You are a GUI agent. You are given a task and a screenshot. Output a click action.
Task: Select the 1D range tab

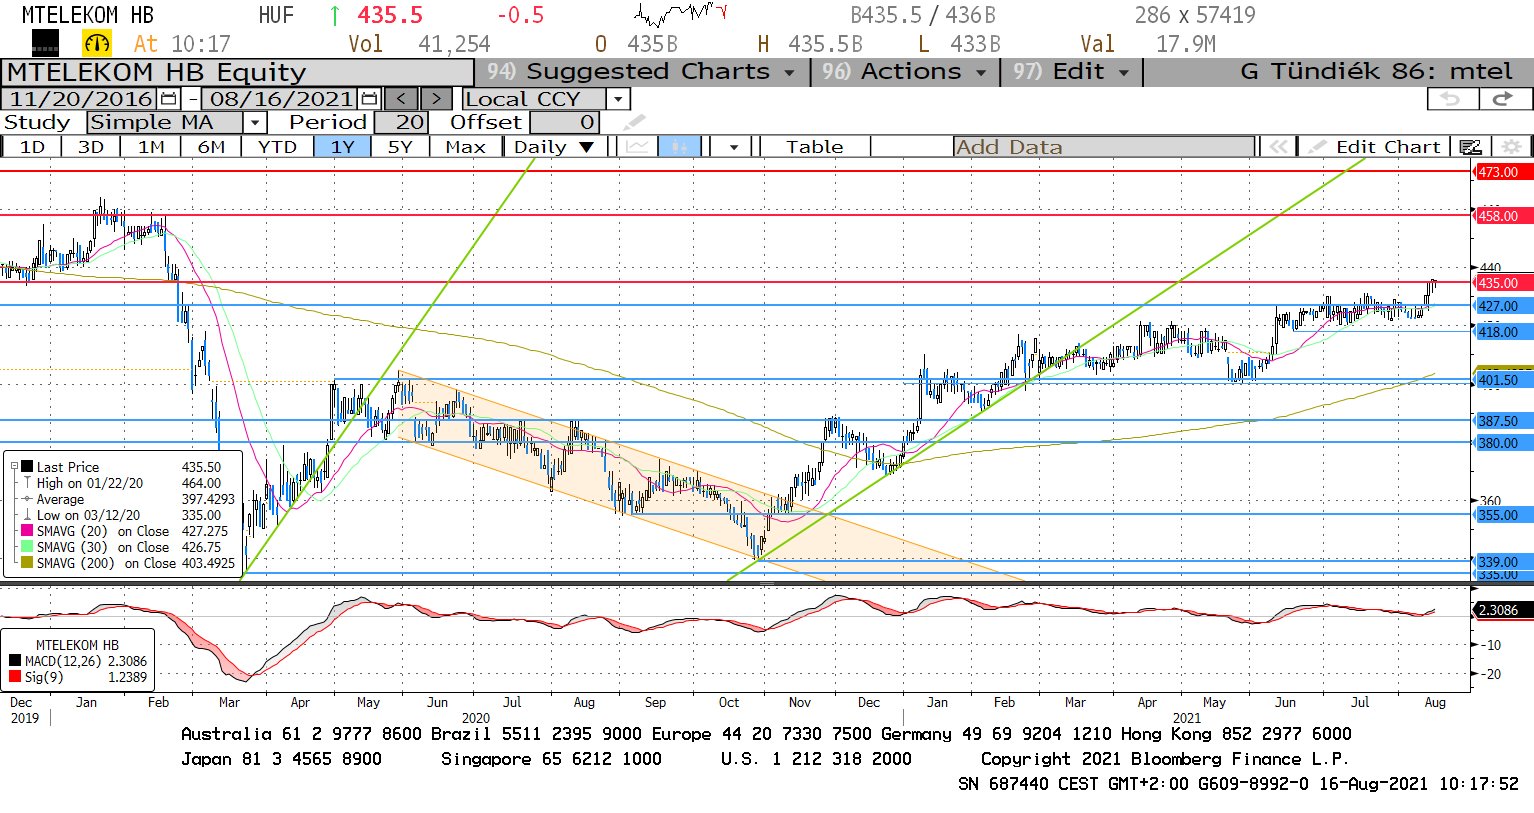coord(32,147)
